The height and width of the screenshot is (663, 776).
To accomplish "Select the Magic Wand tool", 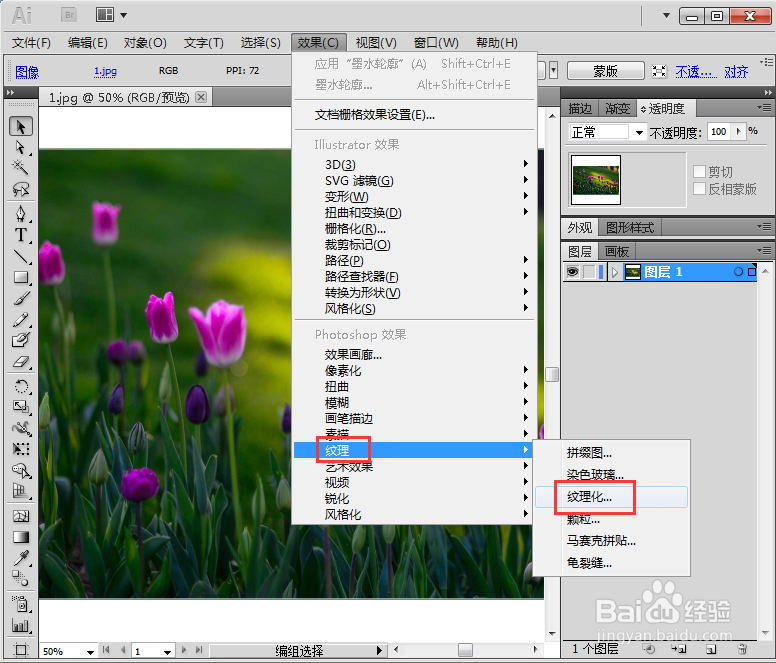I will [21, 168].
